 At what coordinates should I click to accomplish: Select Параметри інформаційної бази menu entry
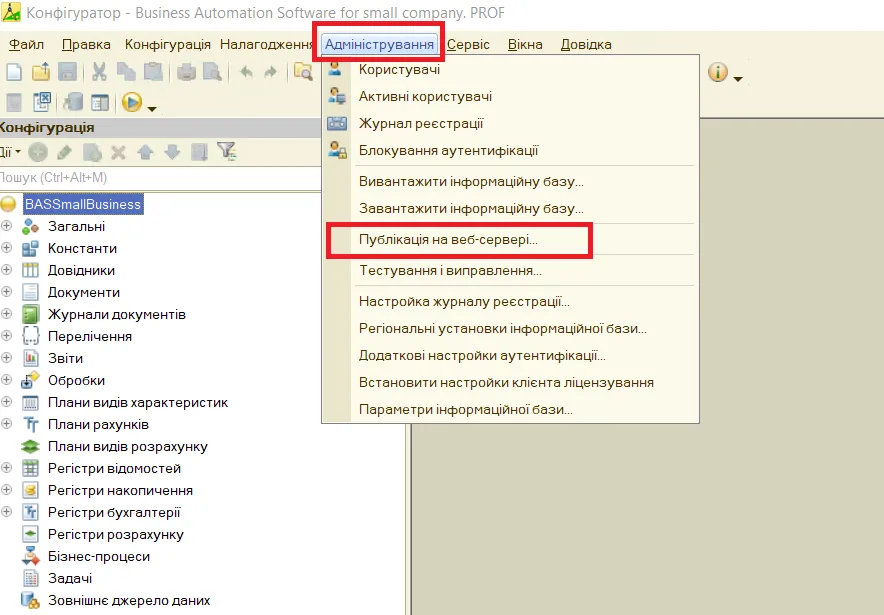[465, 410]
